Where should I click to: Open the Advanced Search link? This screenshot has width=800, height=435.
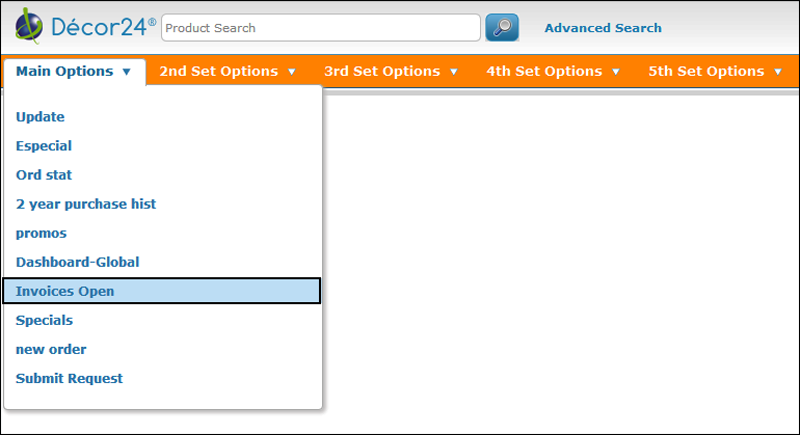[x=602, y=28]
